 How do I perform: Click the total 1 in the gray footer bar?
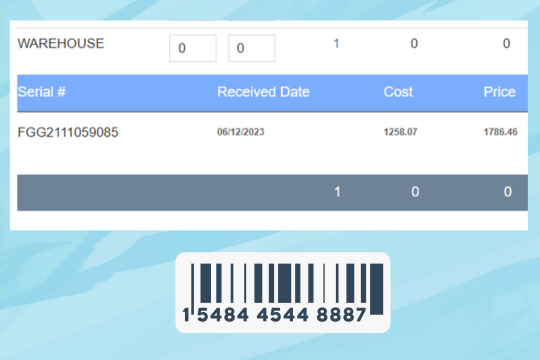pos(338,192)
